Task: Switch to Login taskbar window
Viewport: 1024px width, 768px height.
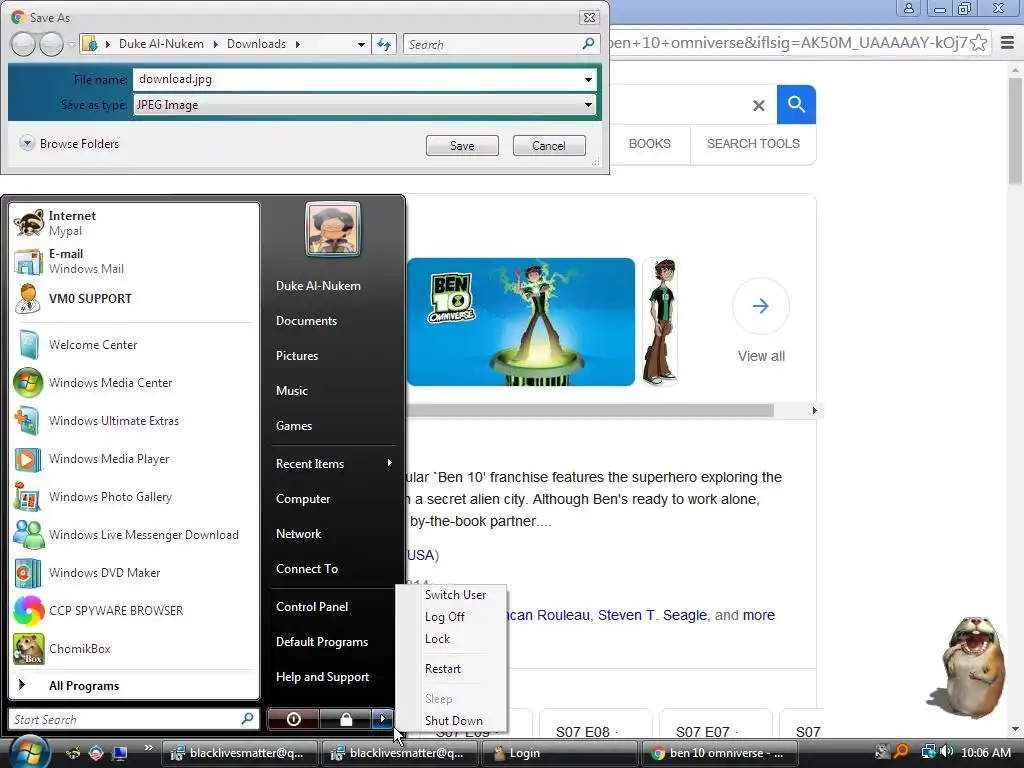Action: pos(558,753)
